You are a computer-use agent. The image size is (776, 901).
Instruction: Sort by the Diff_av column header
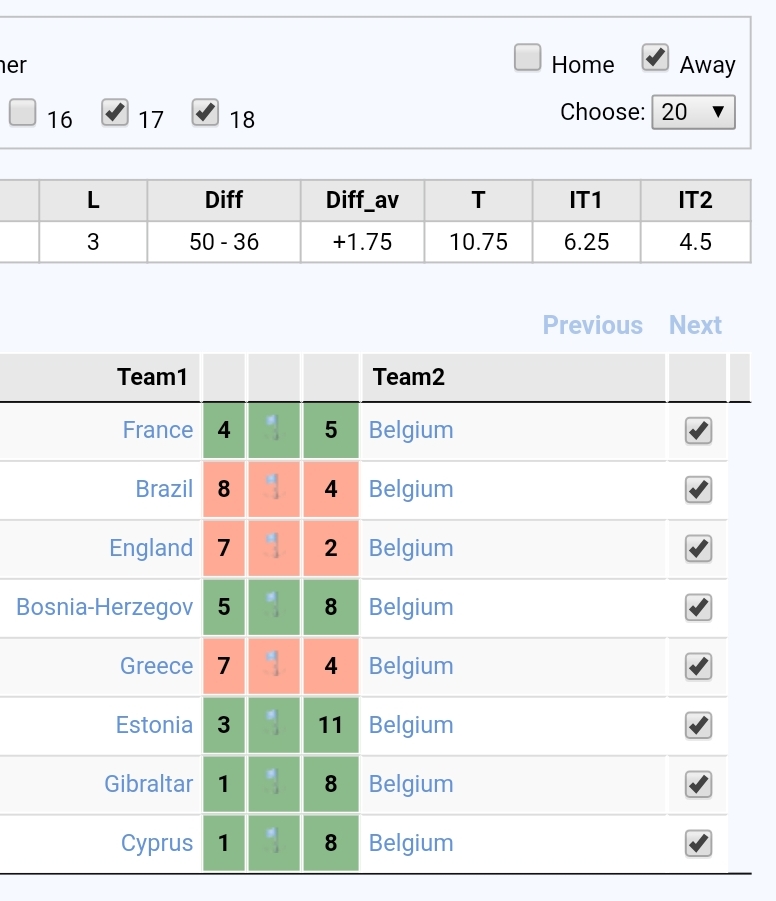362,200
